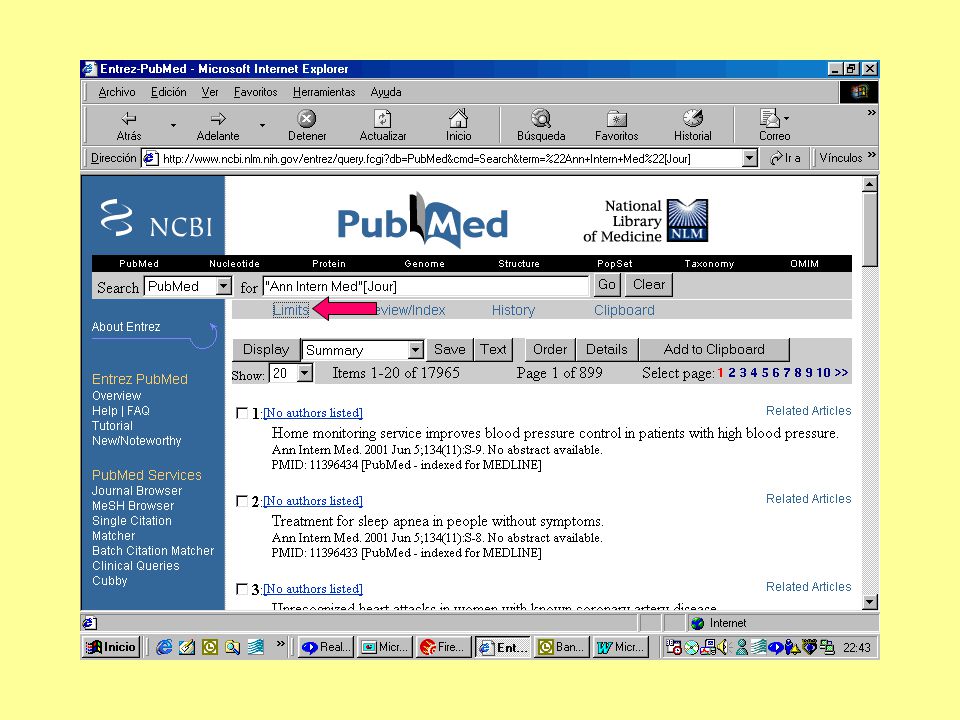Switch to the Word Micr... taskbar window
The height and width of the screenshot is (720, 960).
[x=620, y=647]
